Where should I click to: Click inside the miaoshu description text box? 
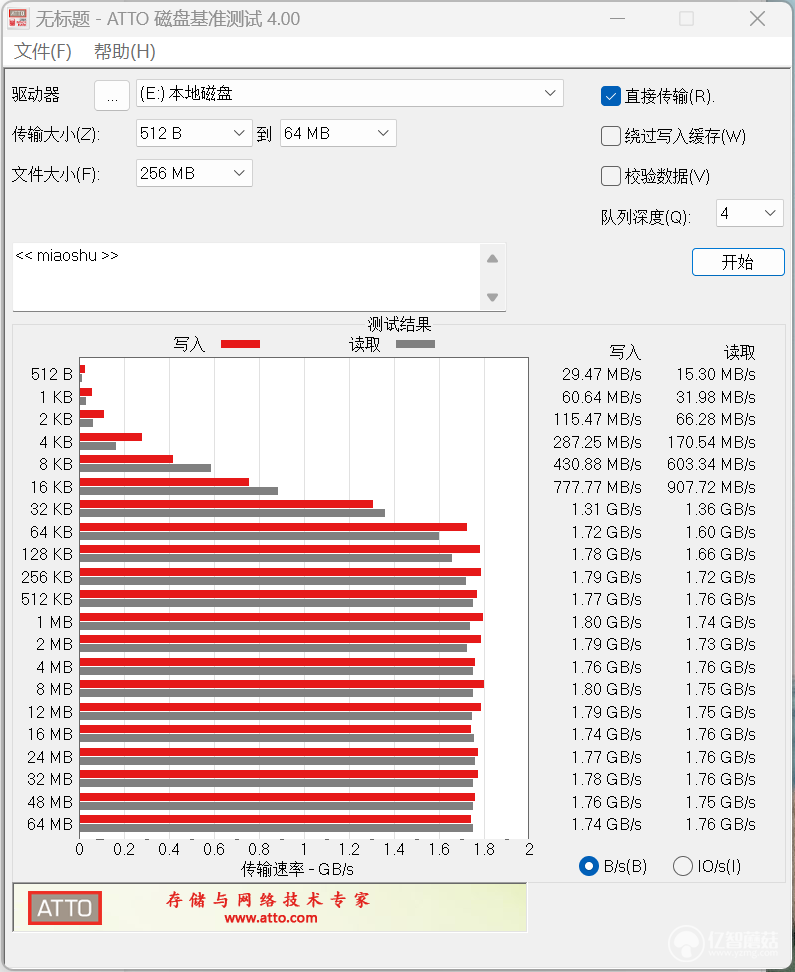coord(246,277)
